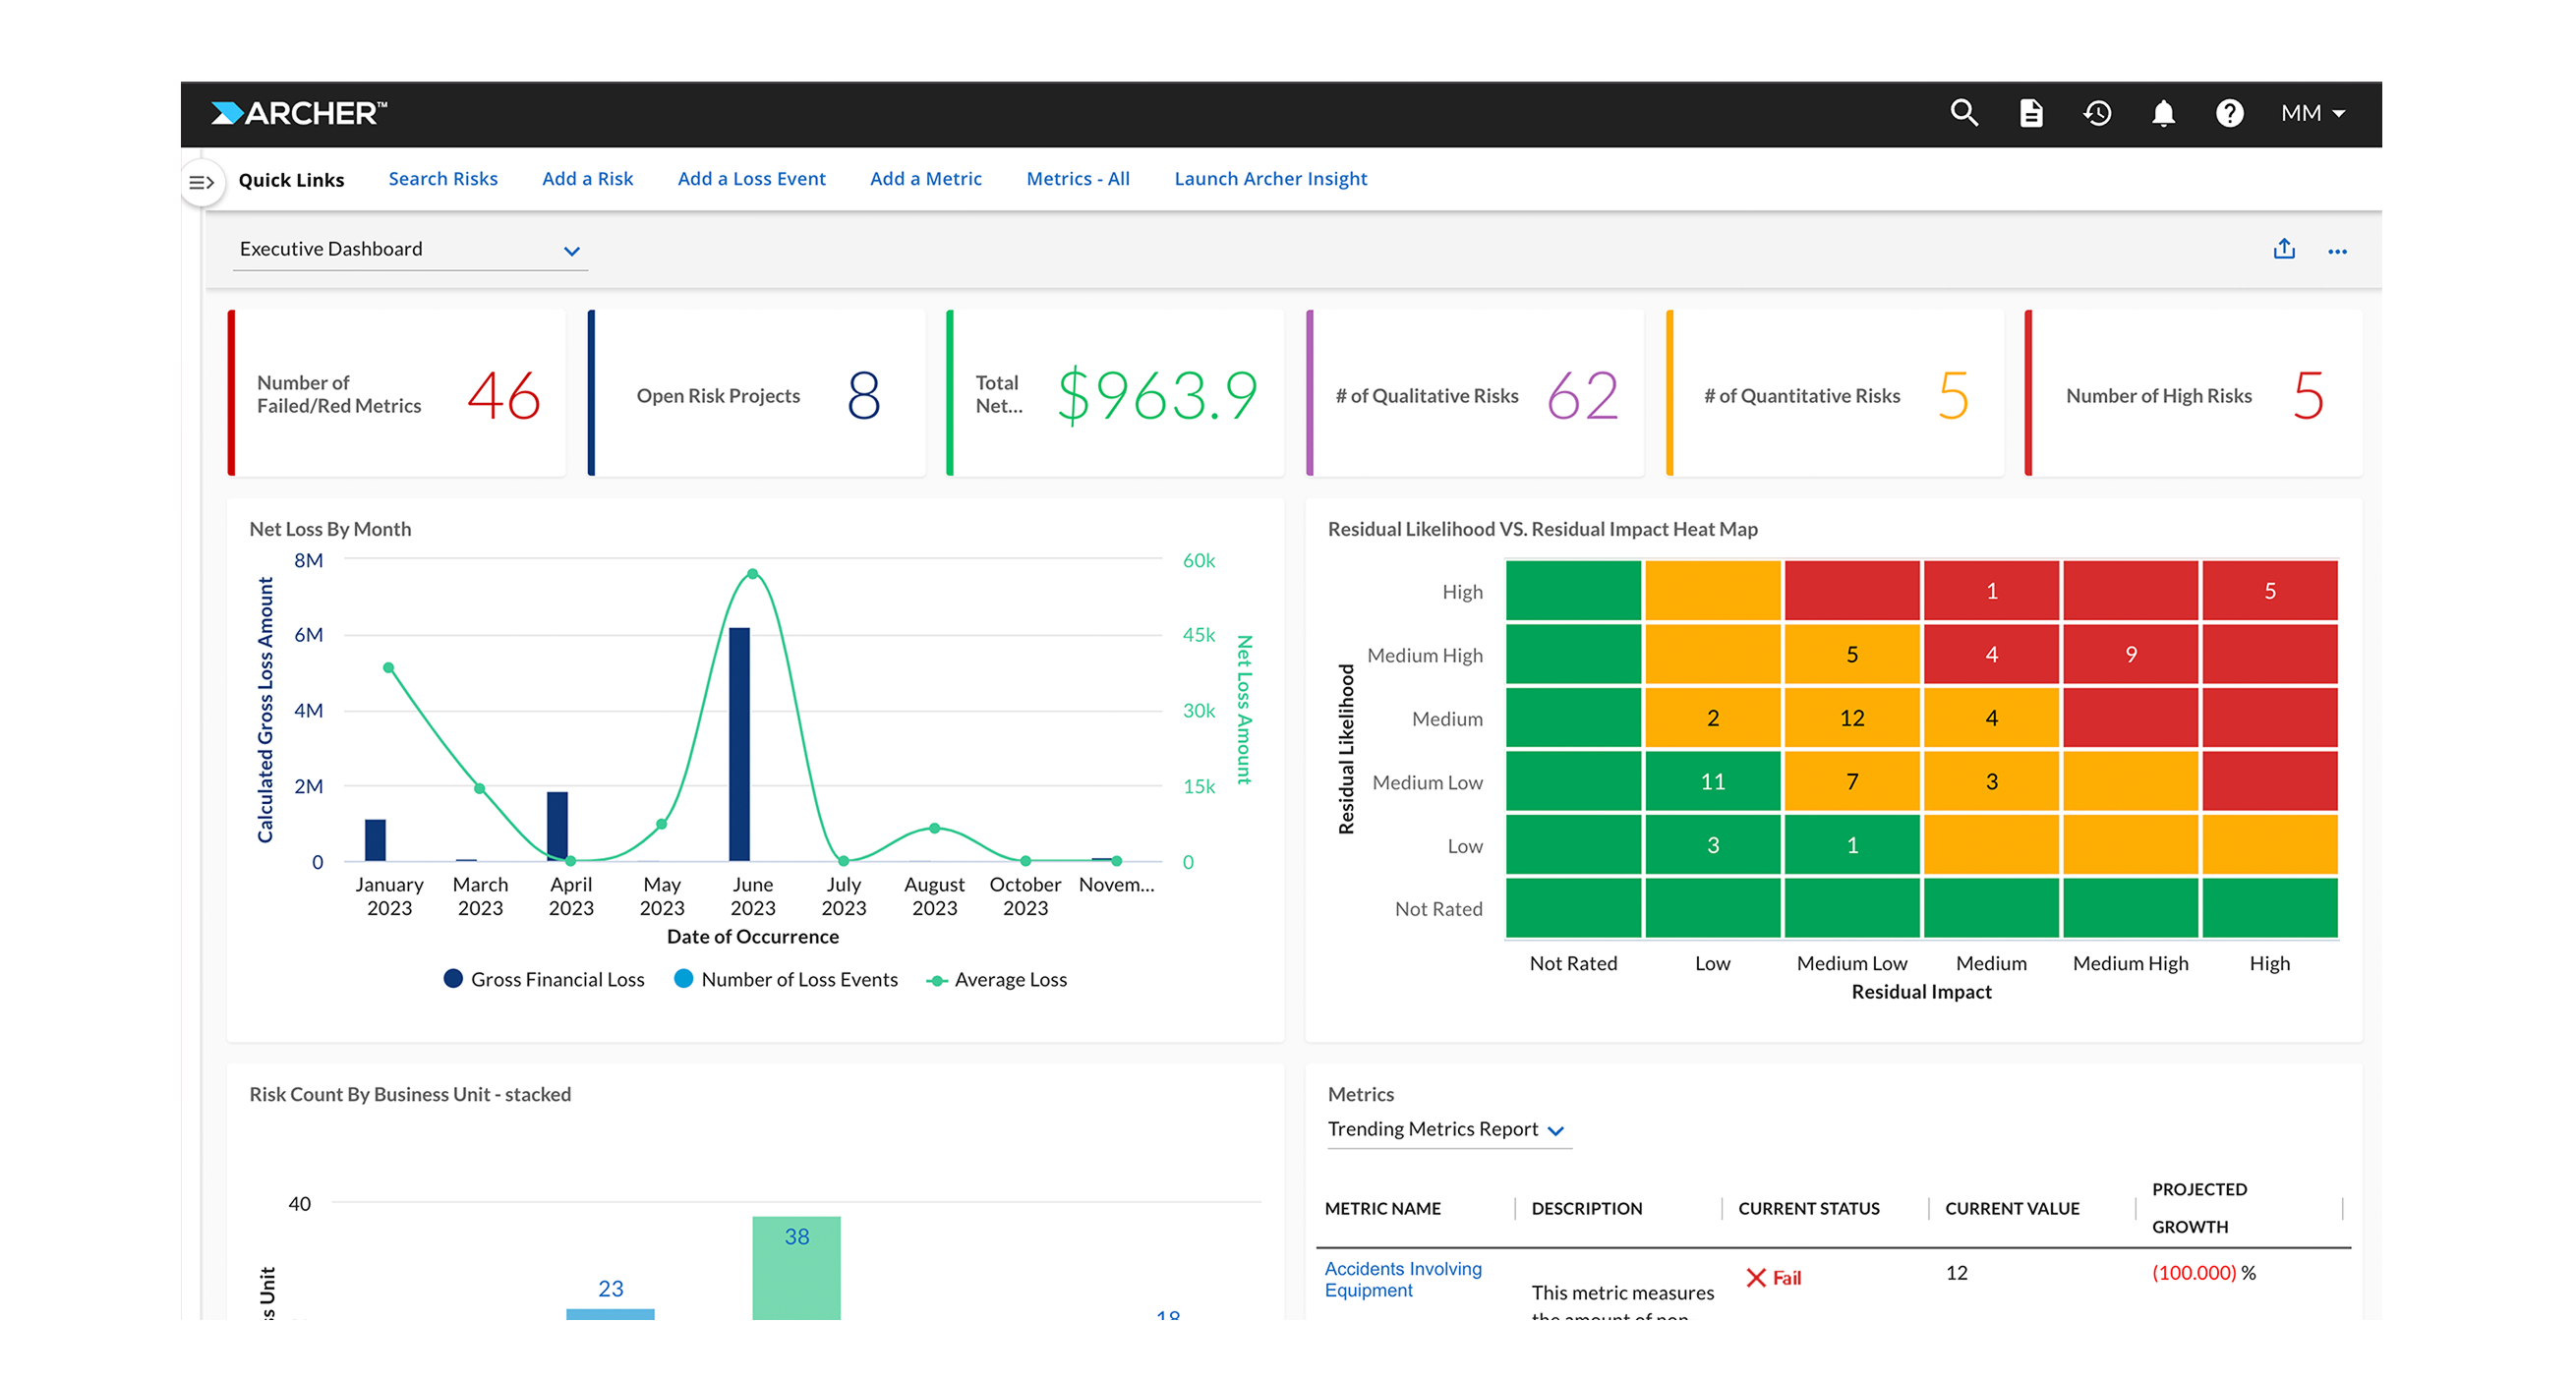The image size is (2576, 1379).
Task: Toggle Average Loss legend series
Action: (x=997, y=979)
